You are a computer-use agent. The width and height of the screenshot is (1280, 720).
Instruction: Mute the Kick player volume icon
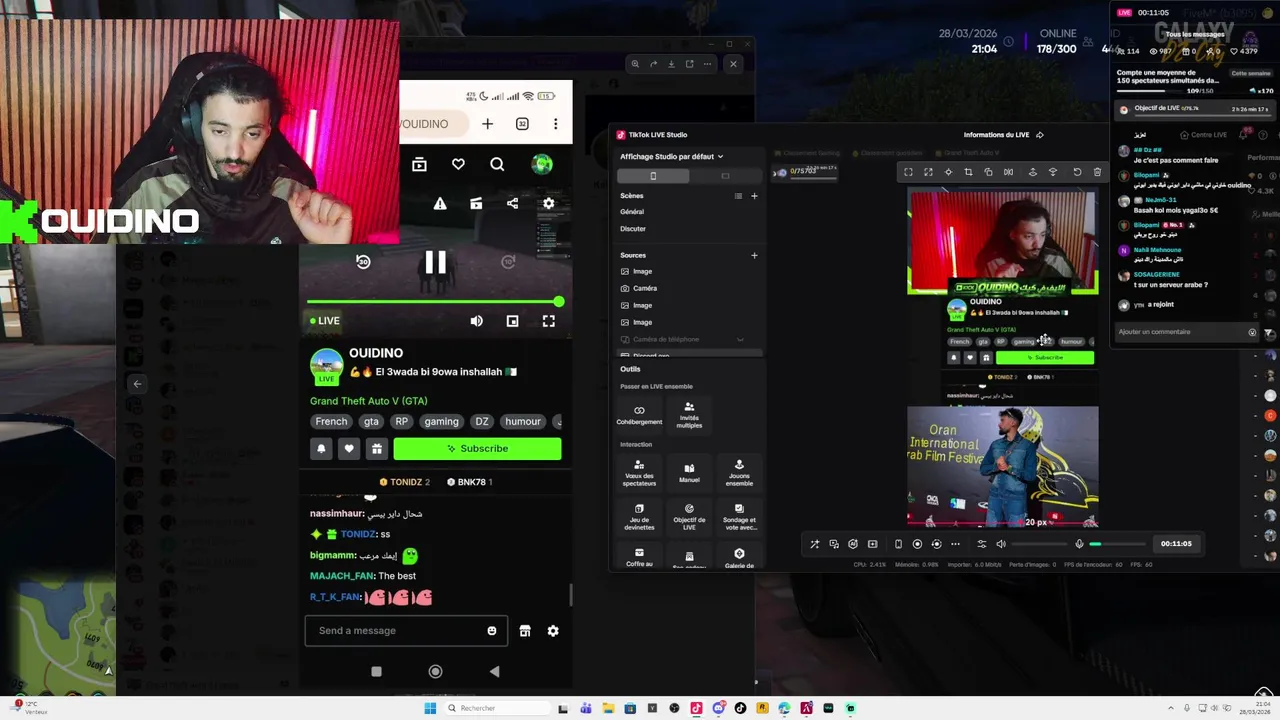point(476,321)
